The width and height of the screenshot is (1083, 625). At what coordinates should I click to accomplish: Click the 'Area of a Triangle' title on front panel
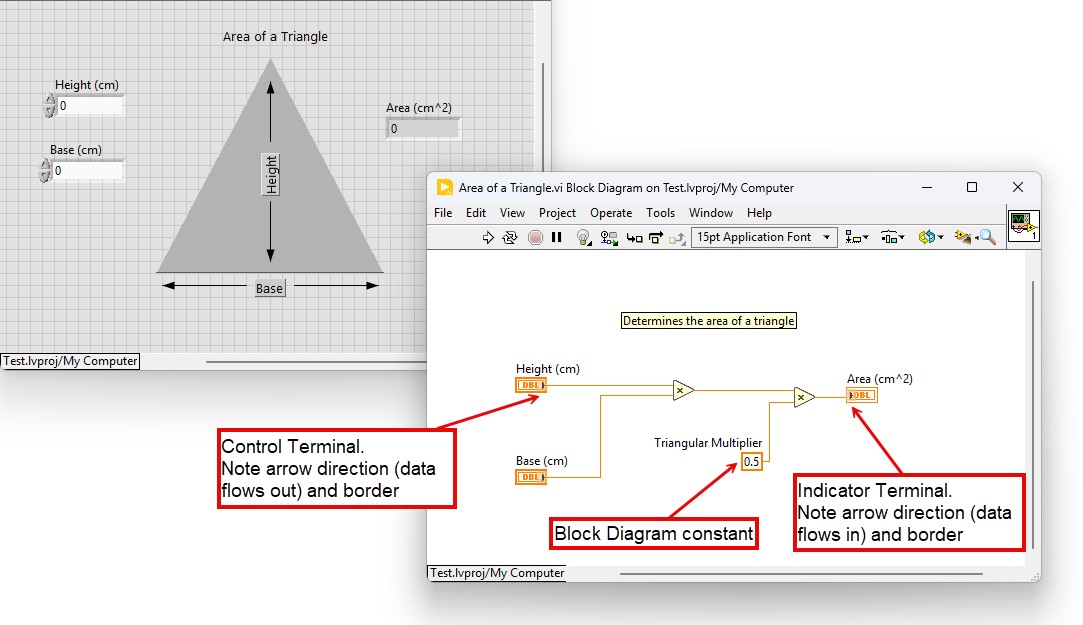275,37
